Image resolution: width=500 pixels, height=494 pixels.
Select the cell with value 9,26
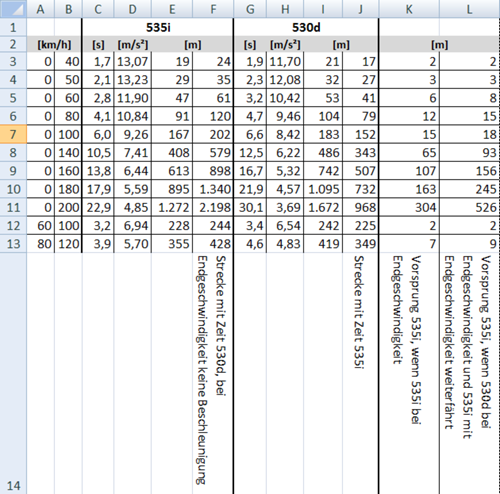(132, 134)
